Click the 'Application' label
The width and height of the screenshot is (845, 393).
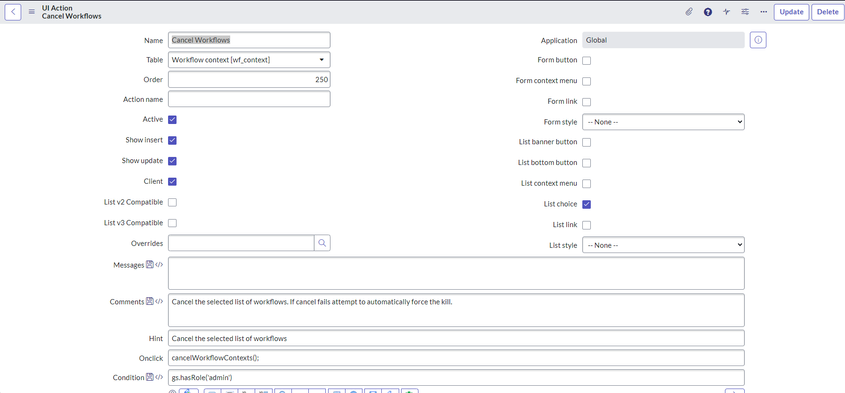coord(559,40)
